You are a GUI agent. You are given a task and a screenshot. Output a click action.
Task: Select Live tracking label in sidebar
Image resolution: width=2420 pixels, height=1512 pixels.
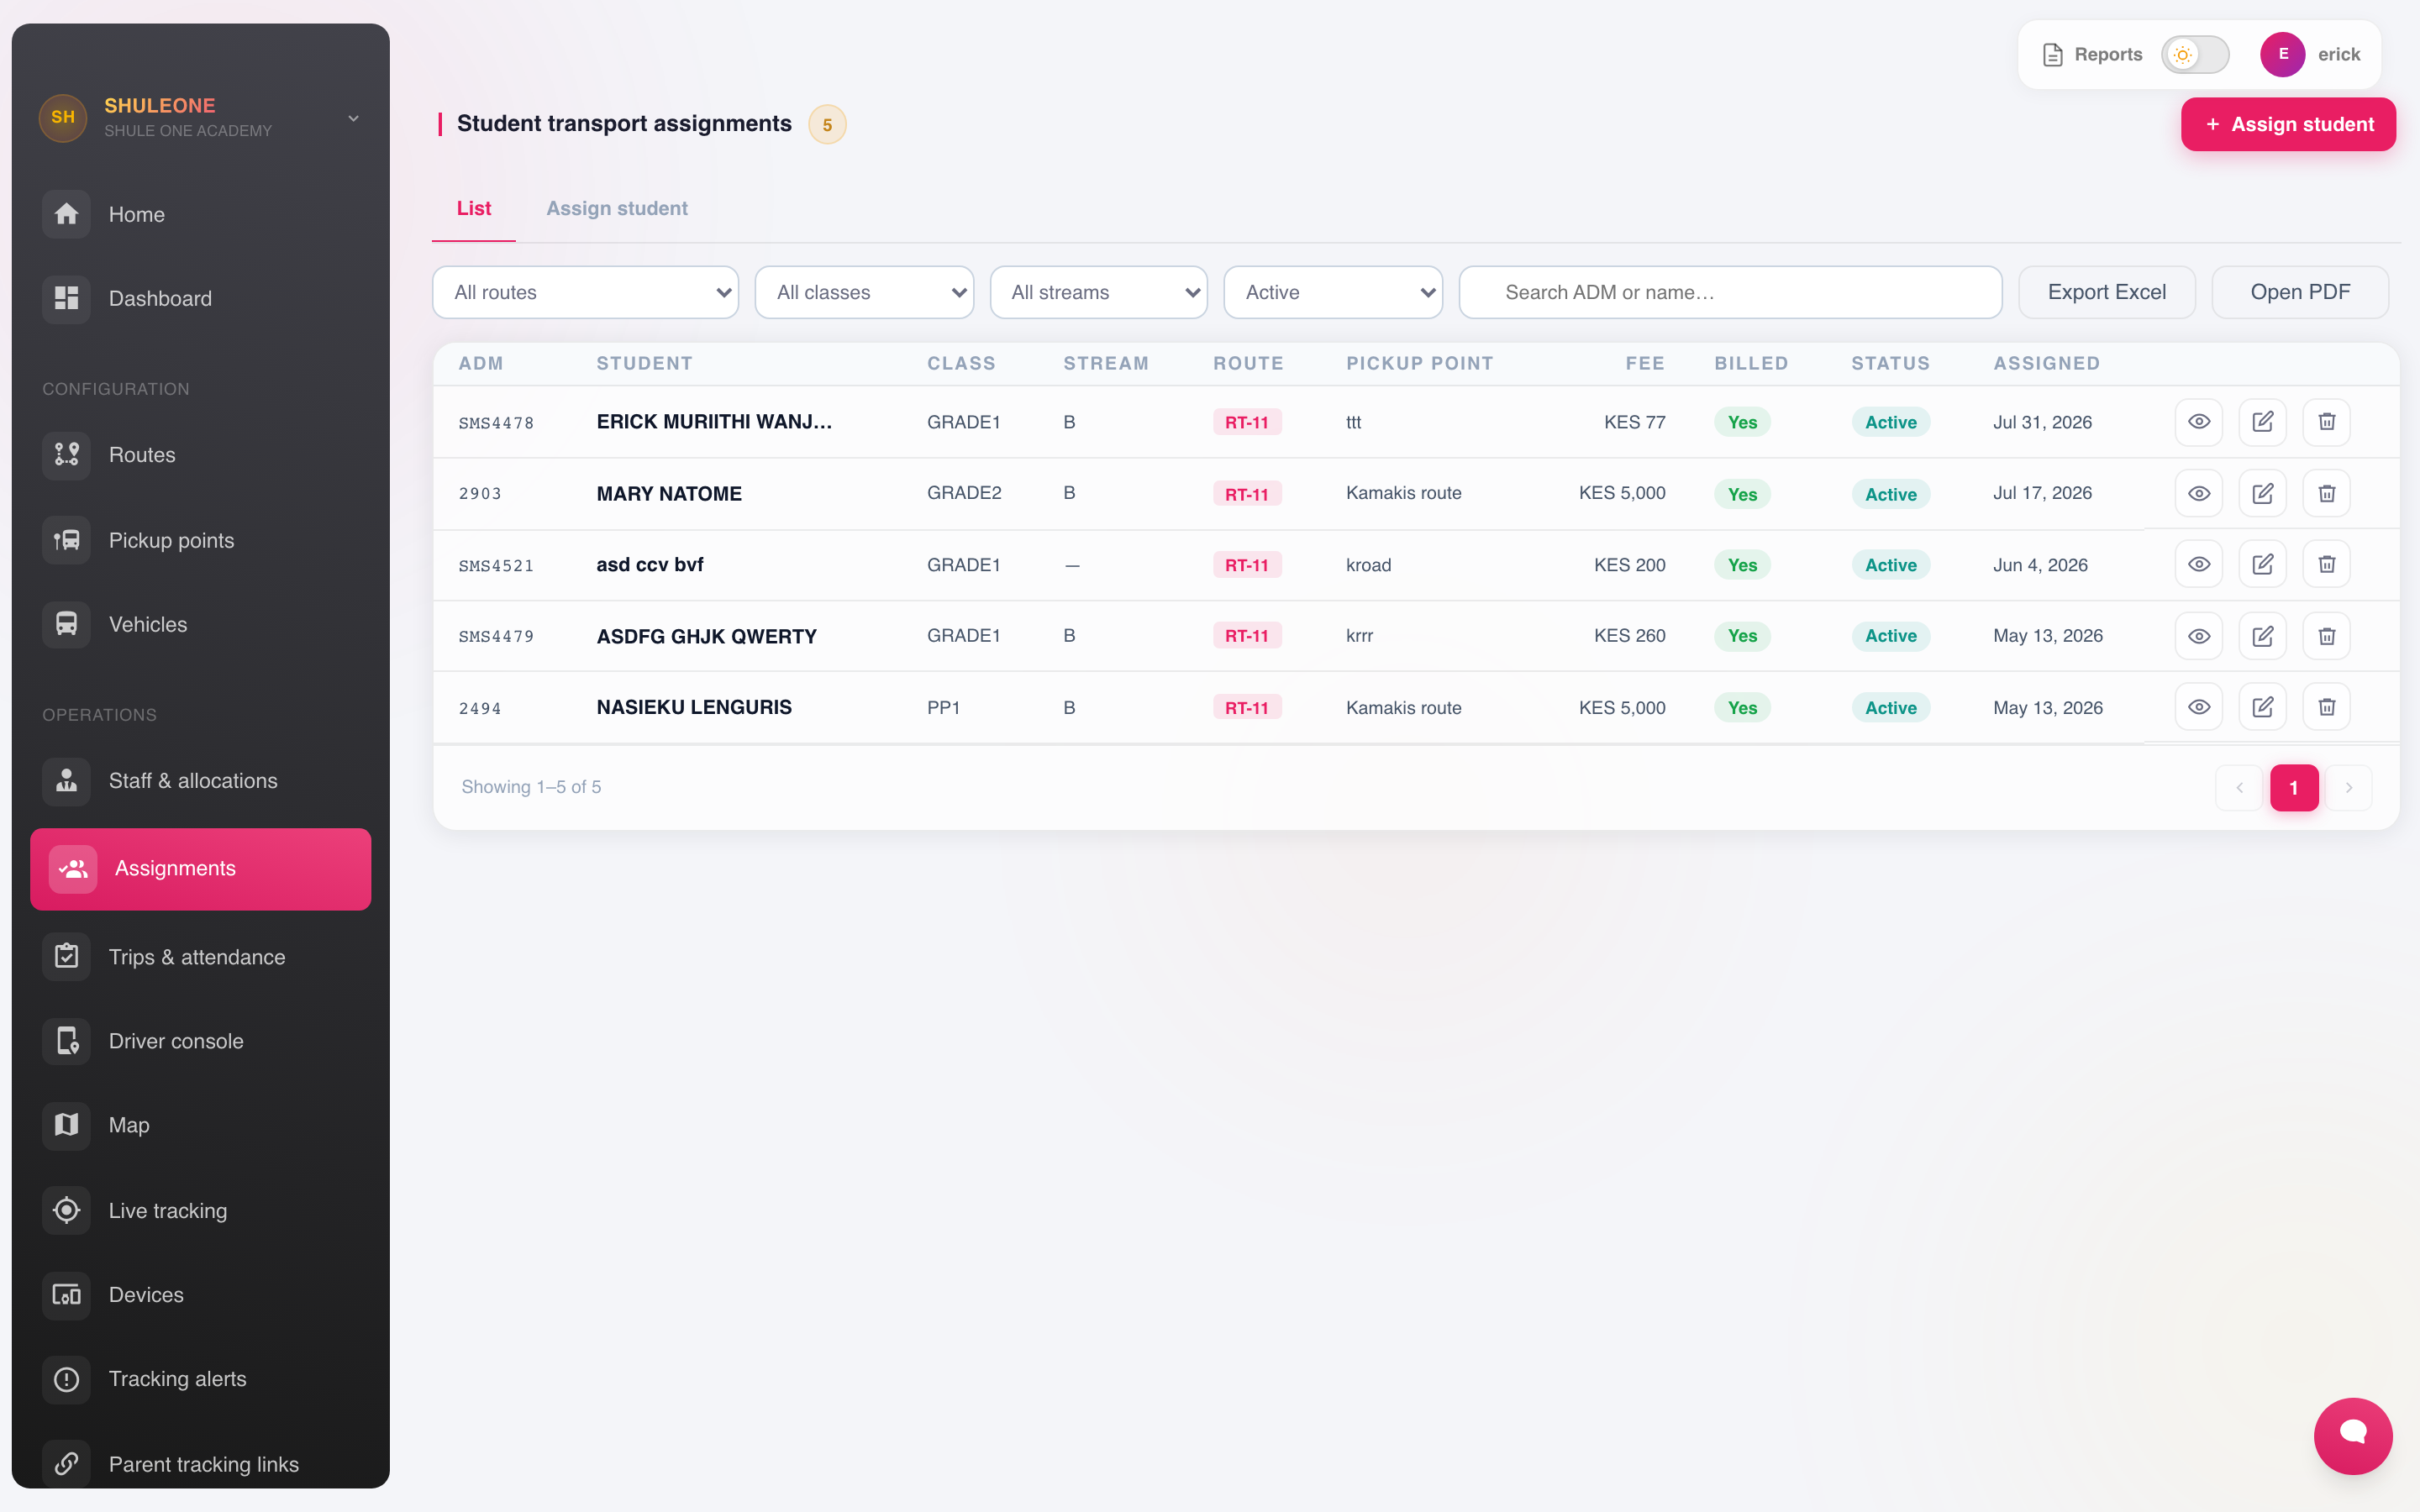point(168,1211)
